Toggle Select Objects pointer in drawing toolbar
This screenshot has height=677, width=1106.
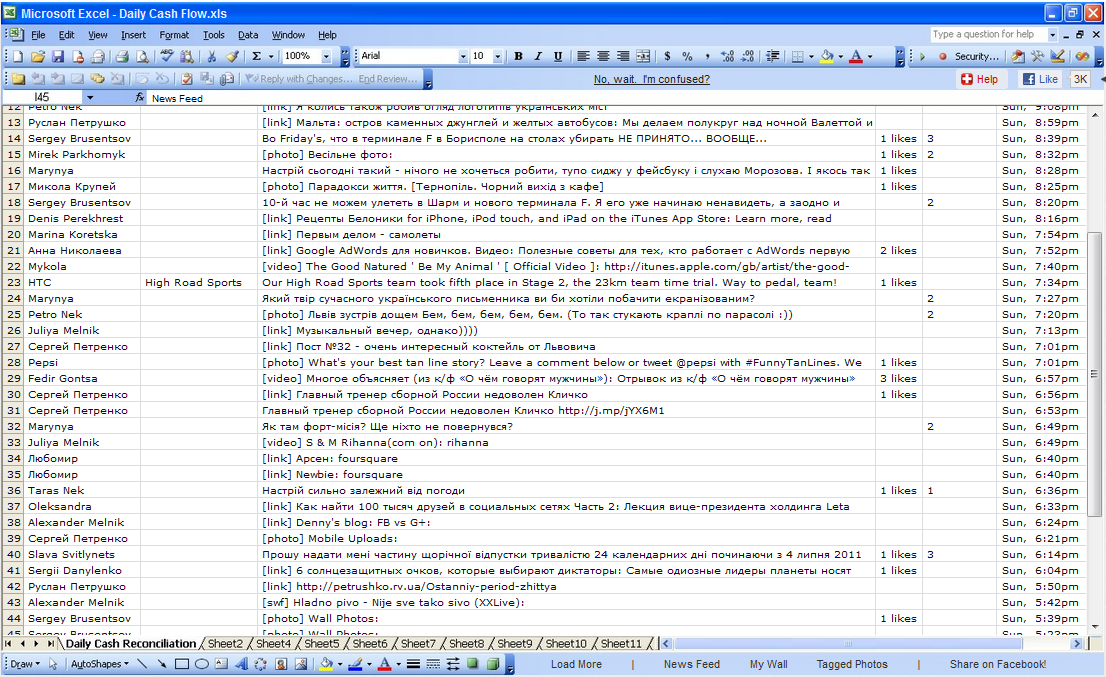click(x=53, y=664)
